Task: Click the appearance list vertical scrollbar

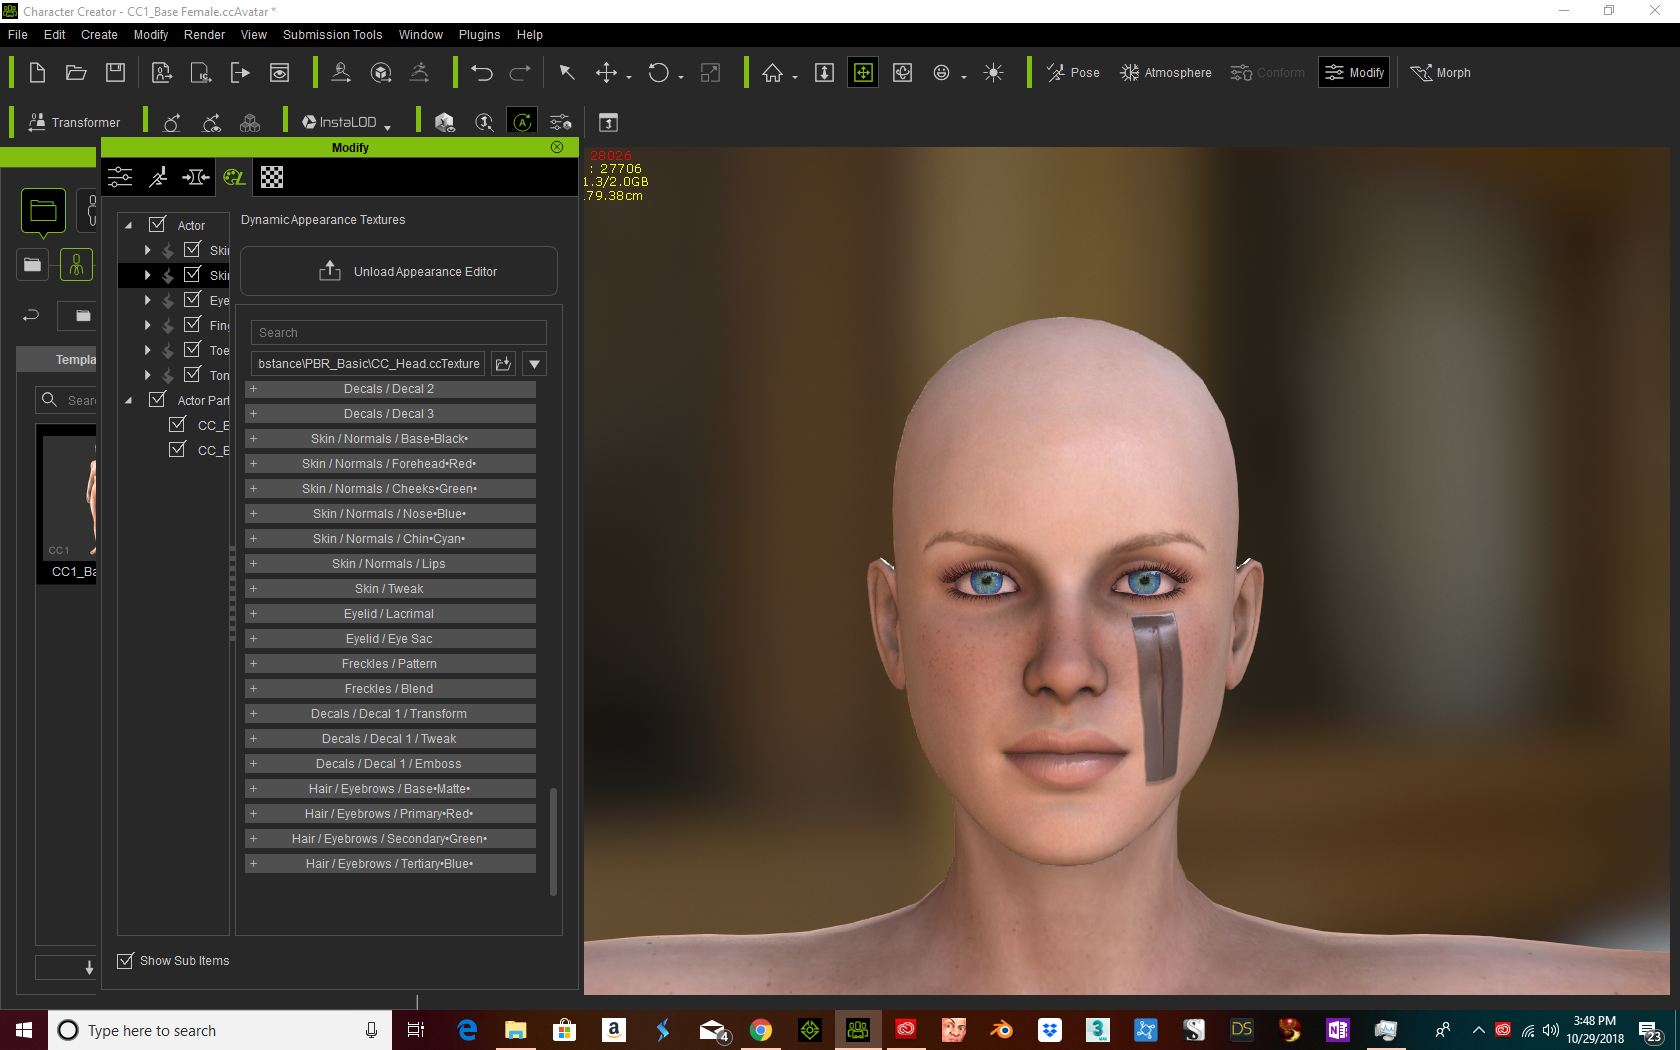Action: (x=553, y=842)
